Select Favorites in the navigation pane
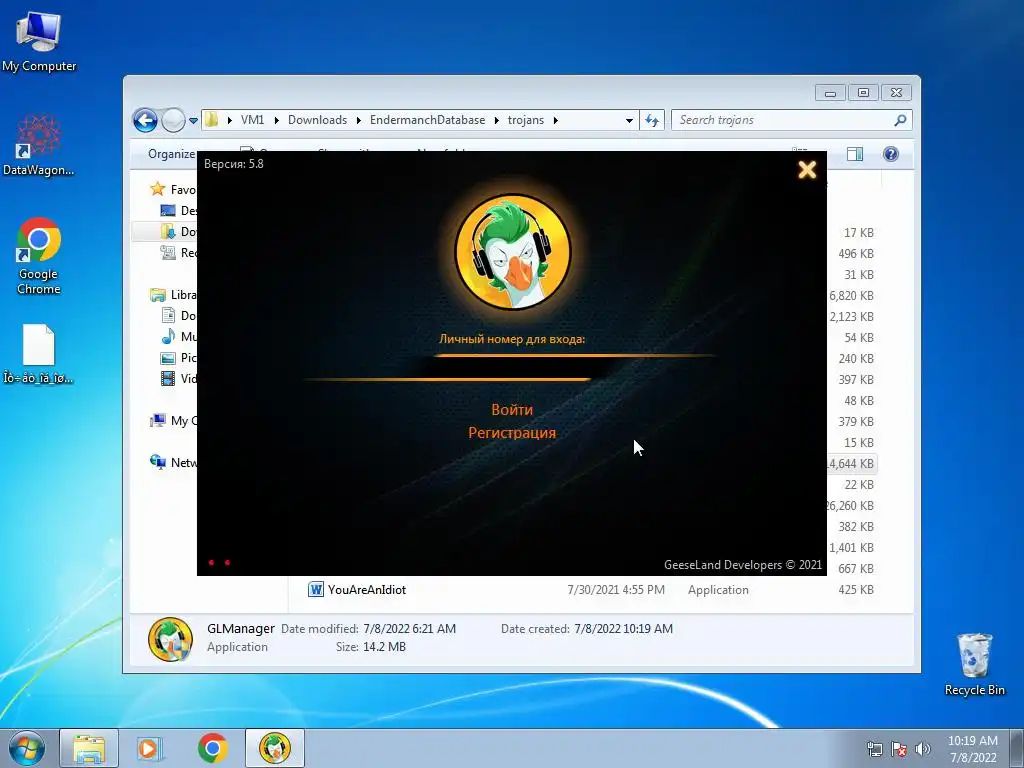The image size is (1024, 768). tap(174, 189)
